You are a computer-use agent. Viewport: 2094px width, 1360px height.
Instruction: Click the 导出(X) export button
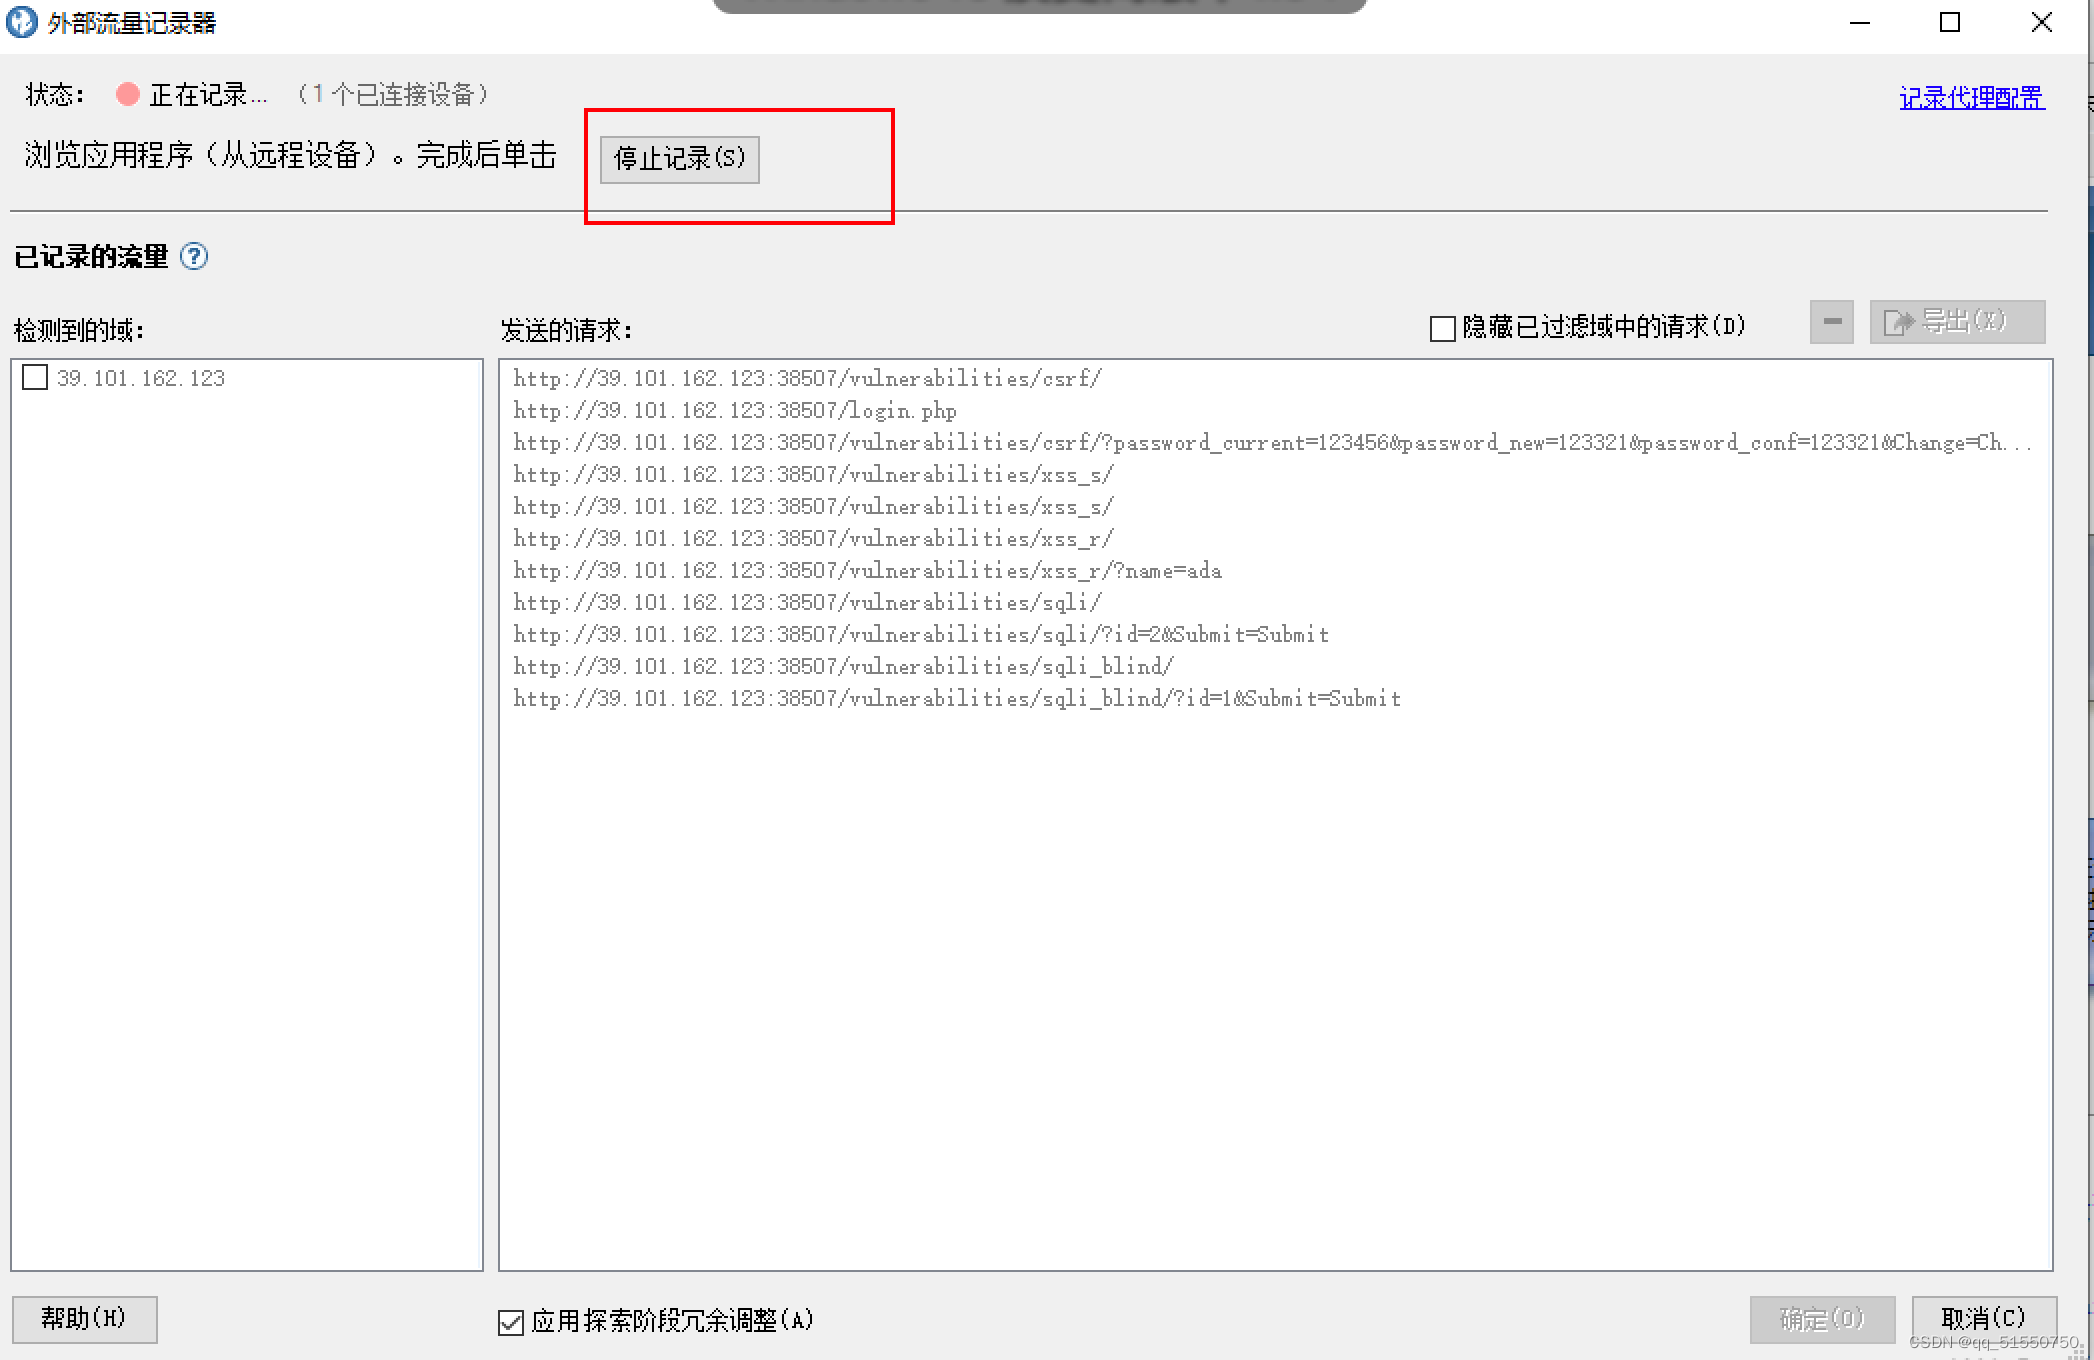click(x=1957, y=322)
